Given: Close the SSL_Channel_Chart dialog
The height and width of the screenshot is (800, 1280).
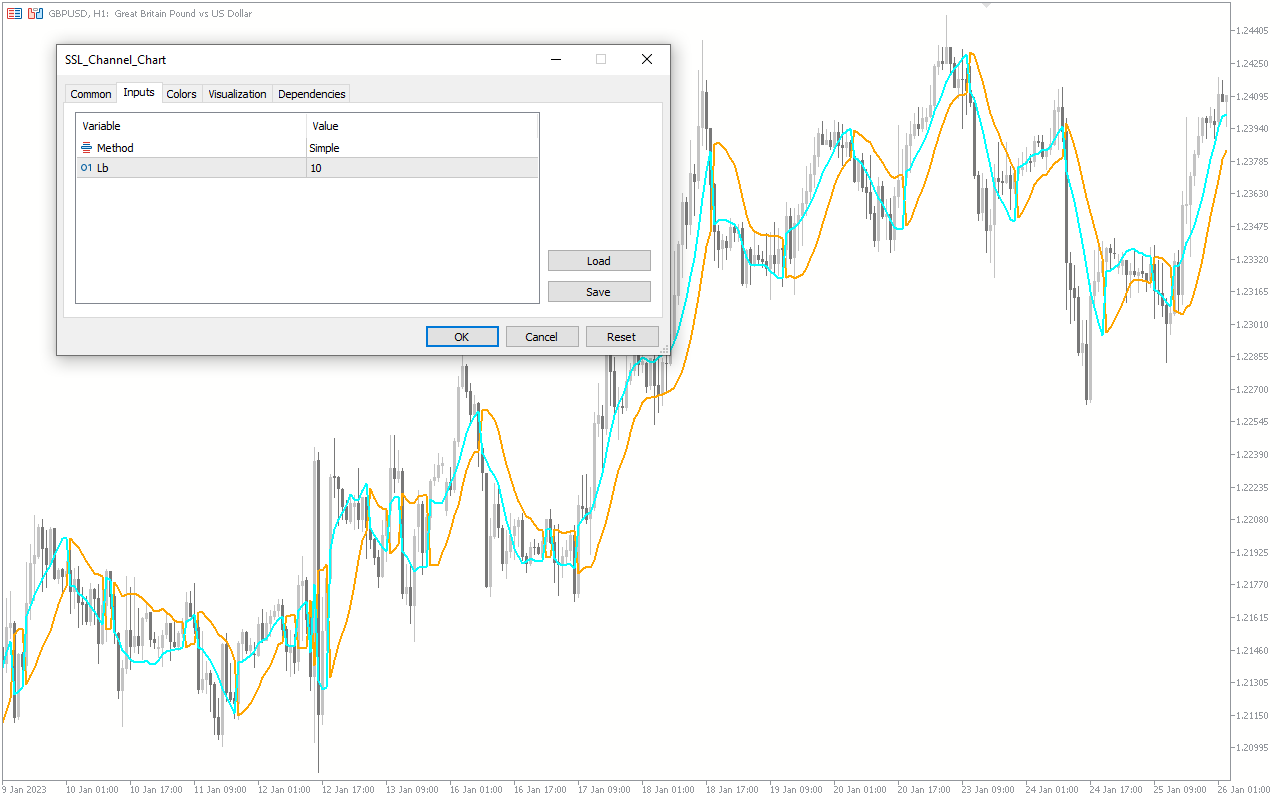Looking at the screenshot, I should coord(647,60).
